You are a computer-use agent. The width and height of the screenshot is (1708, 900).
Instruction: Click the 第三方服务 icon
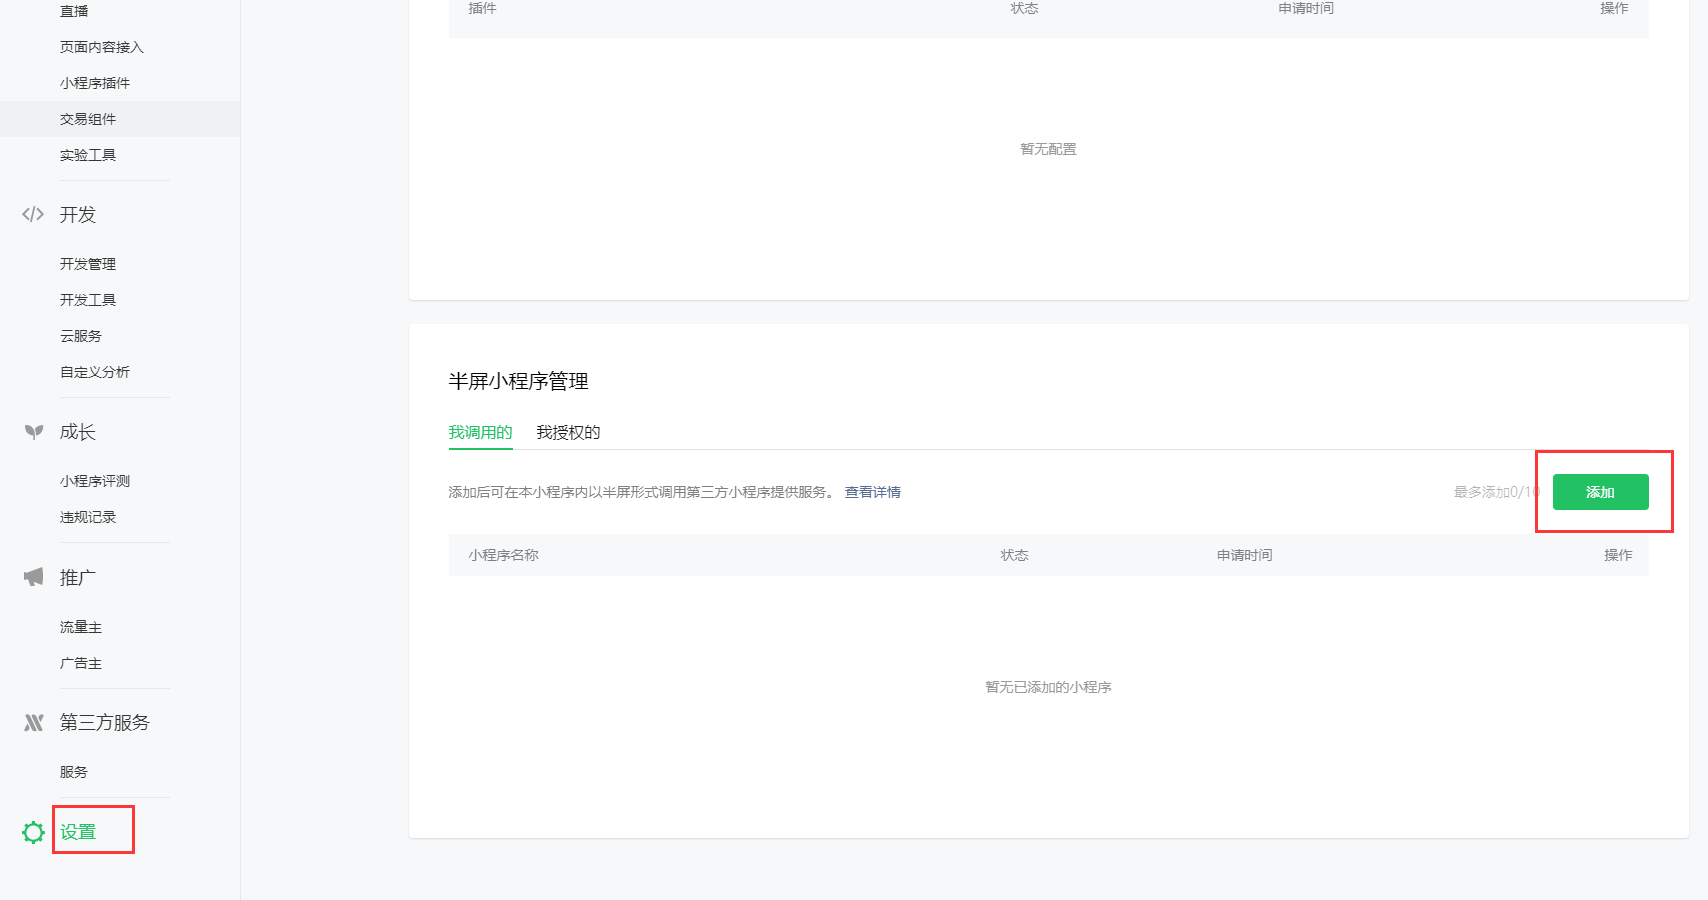tap(34, 722)
